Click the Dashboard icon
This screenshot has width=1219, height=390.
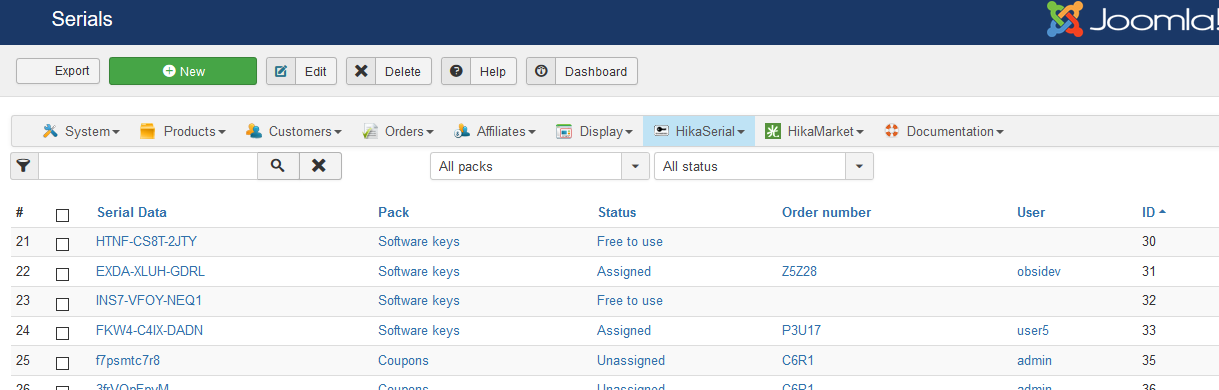coord(541,71)
